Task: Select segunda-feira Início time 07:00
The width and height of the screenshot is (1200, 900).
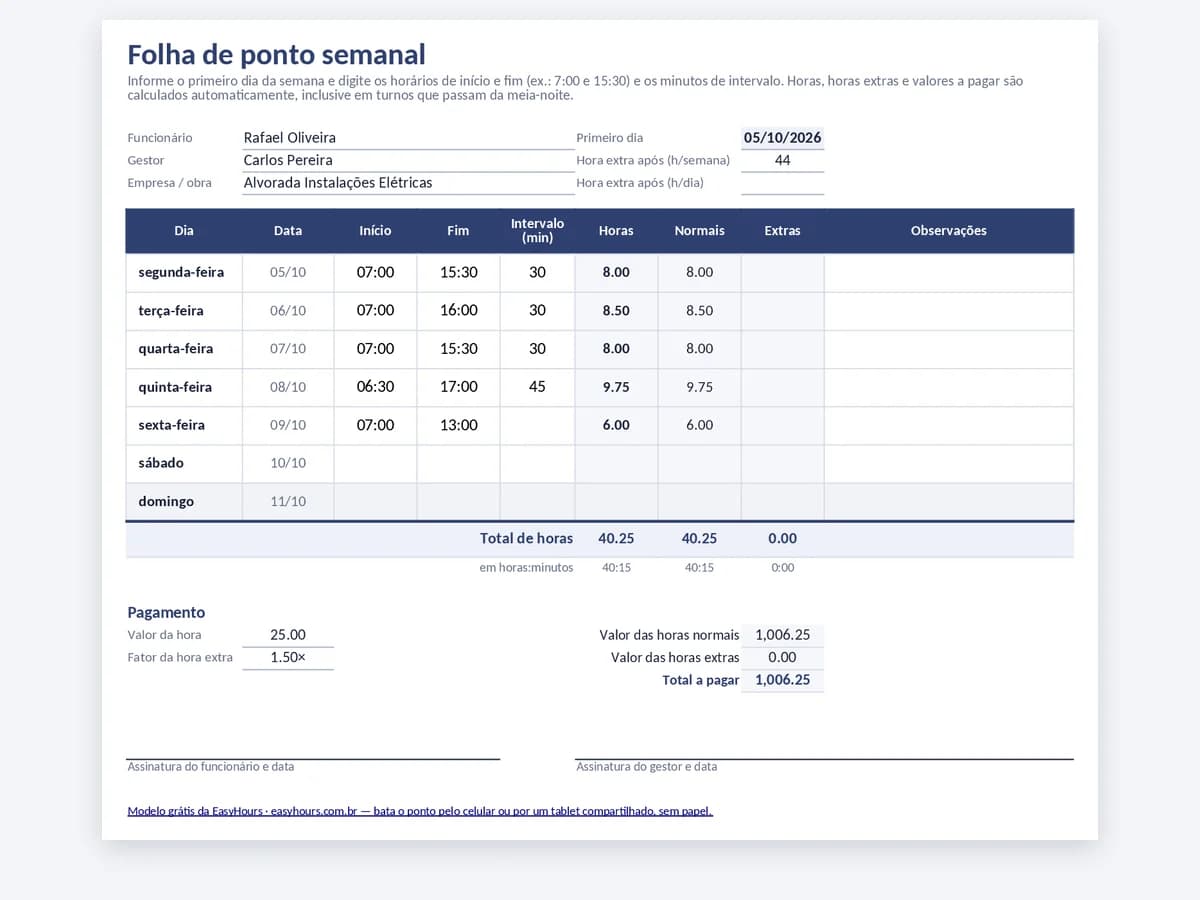Action: click(x=375, y=272)
